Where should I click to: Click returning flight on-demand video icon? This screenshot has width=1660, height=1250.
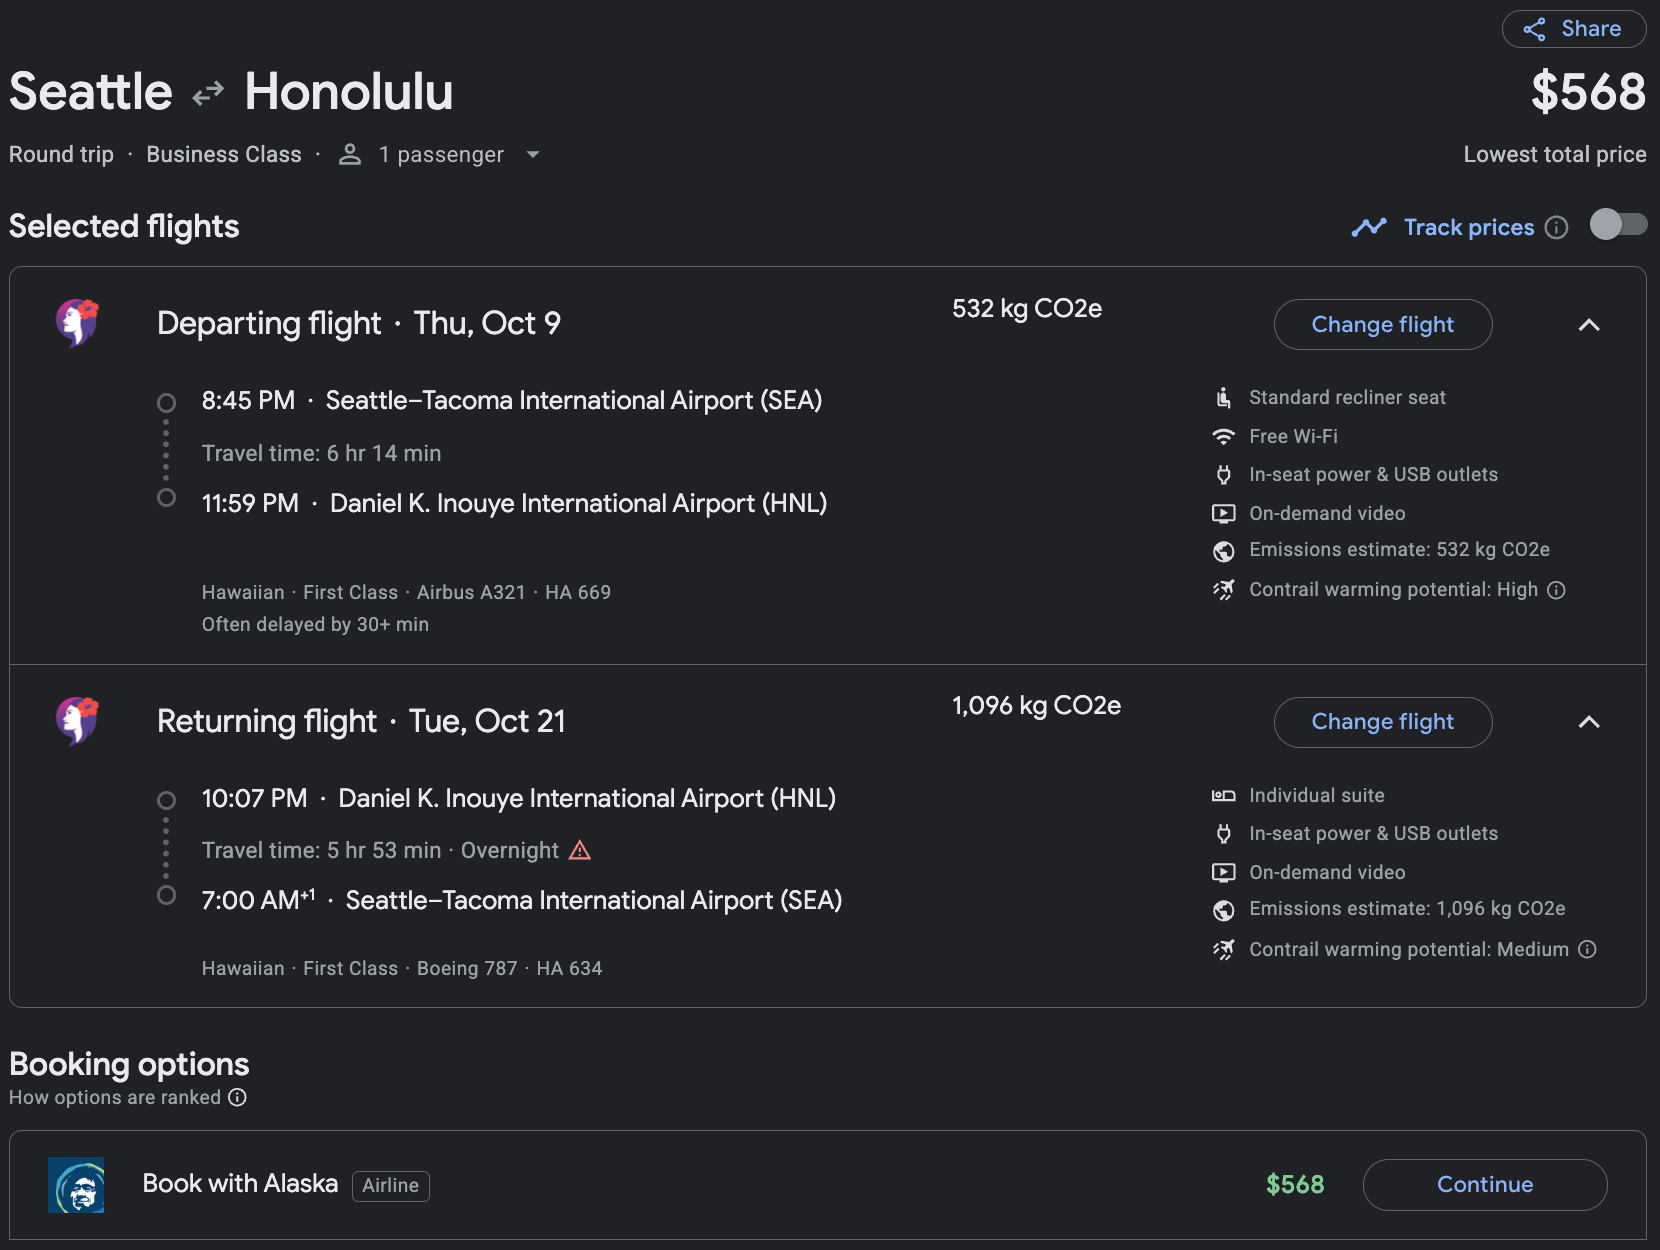click(x=1223, y=873)
